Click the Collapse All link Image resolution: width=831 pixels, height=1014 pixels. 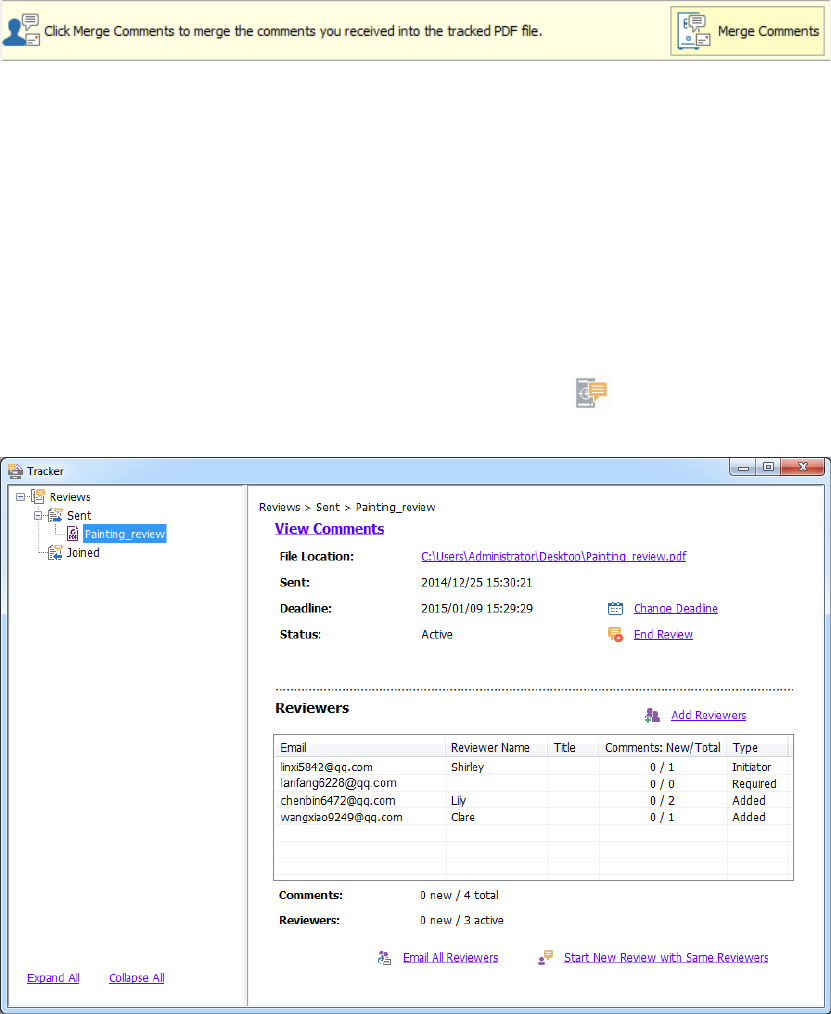(x=136, y=978)
